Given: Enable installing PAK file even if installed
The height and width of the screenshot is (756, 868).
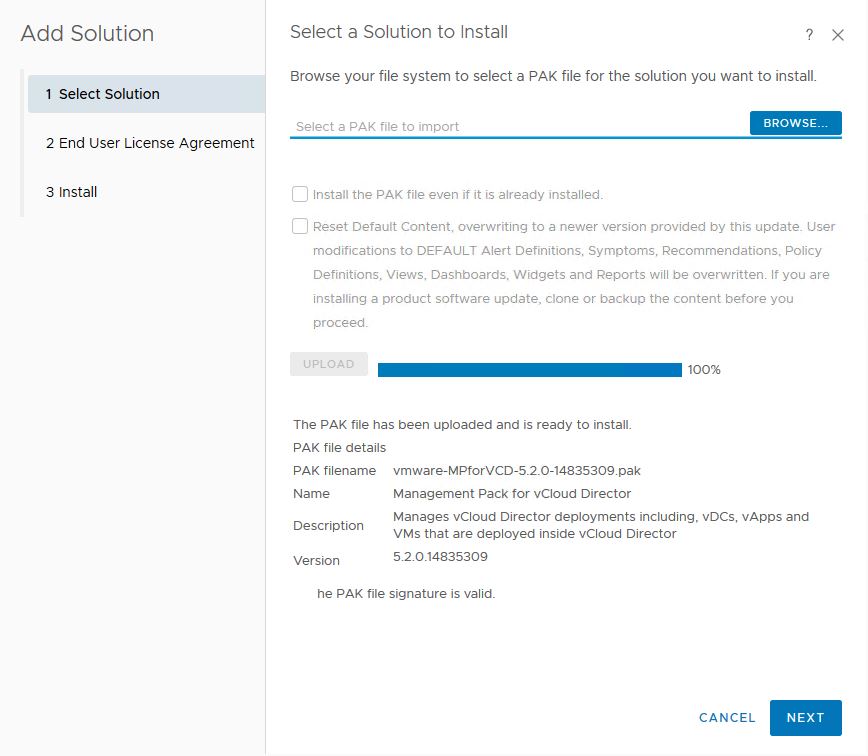Looking at the screenshot, I should (x=300, y=194).
